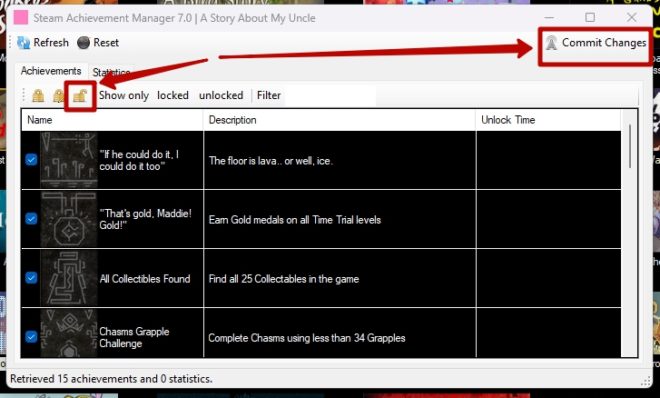The image size is (660, 398).
Task: Click the unlock all achievements icon
Action: pos(80,96)
